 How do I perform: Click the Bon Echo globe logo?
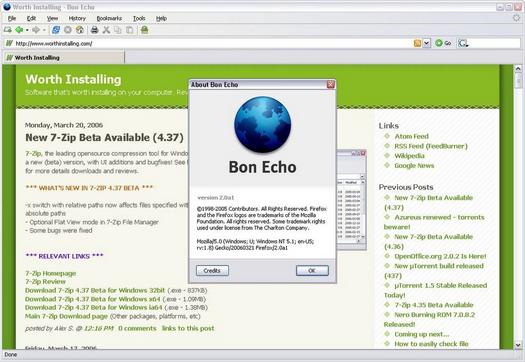262,125
